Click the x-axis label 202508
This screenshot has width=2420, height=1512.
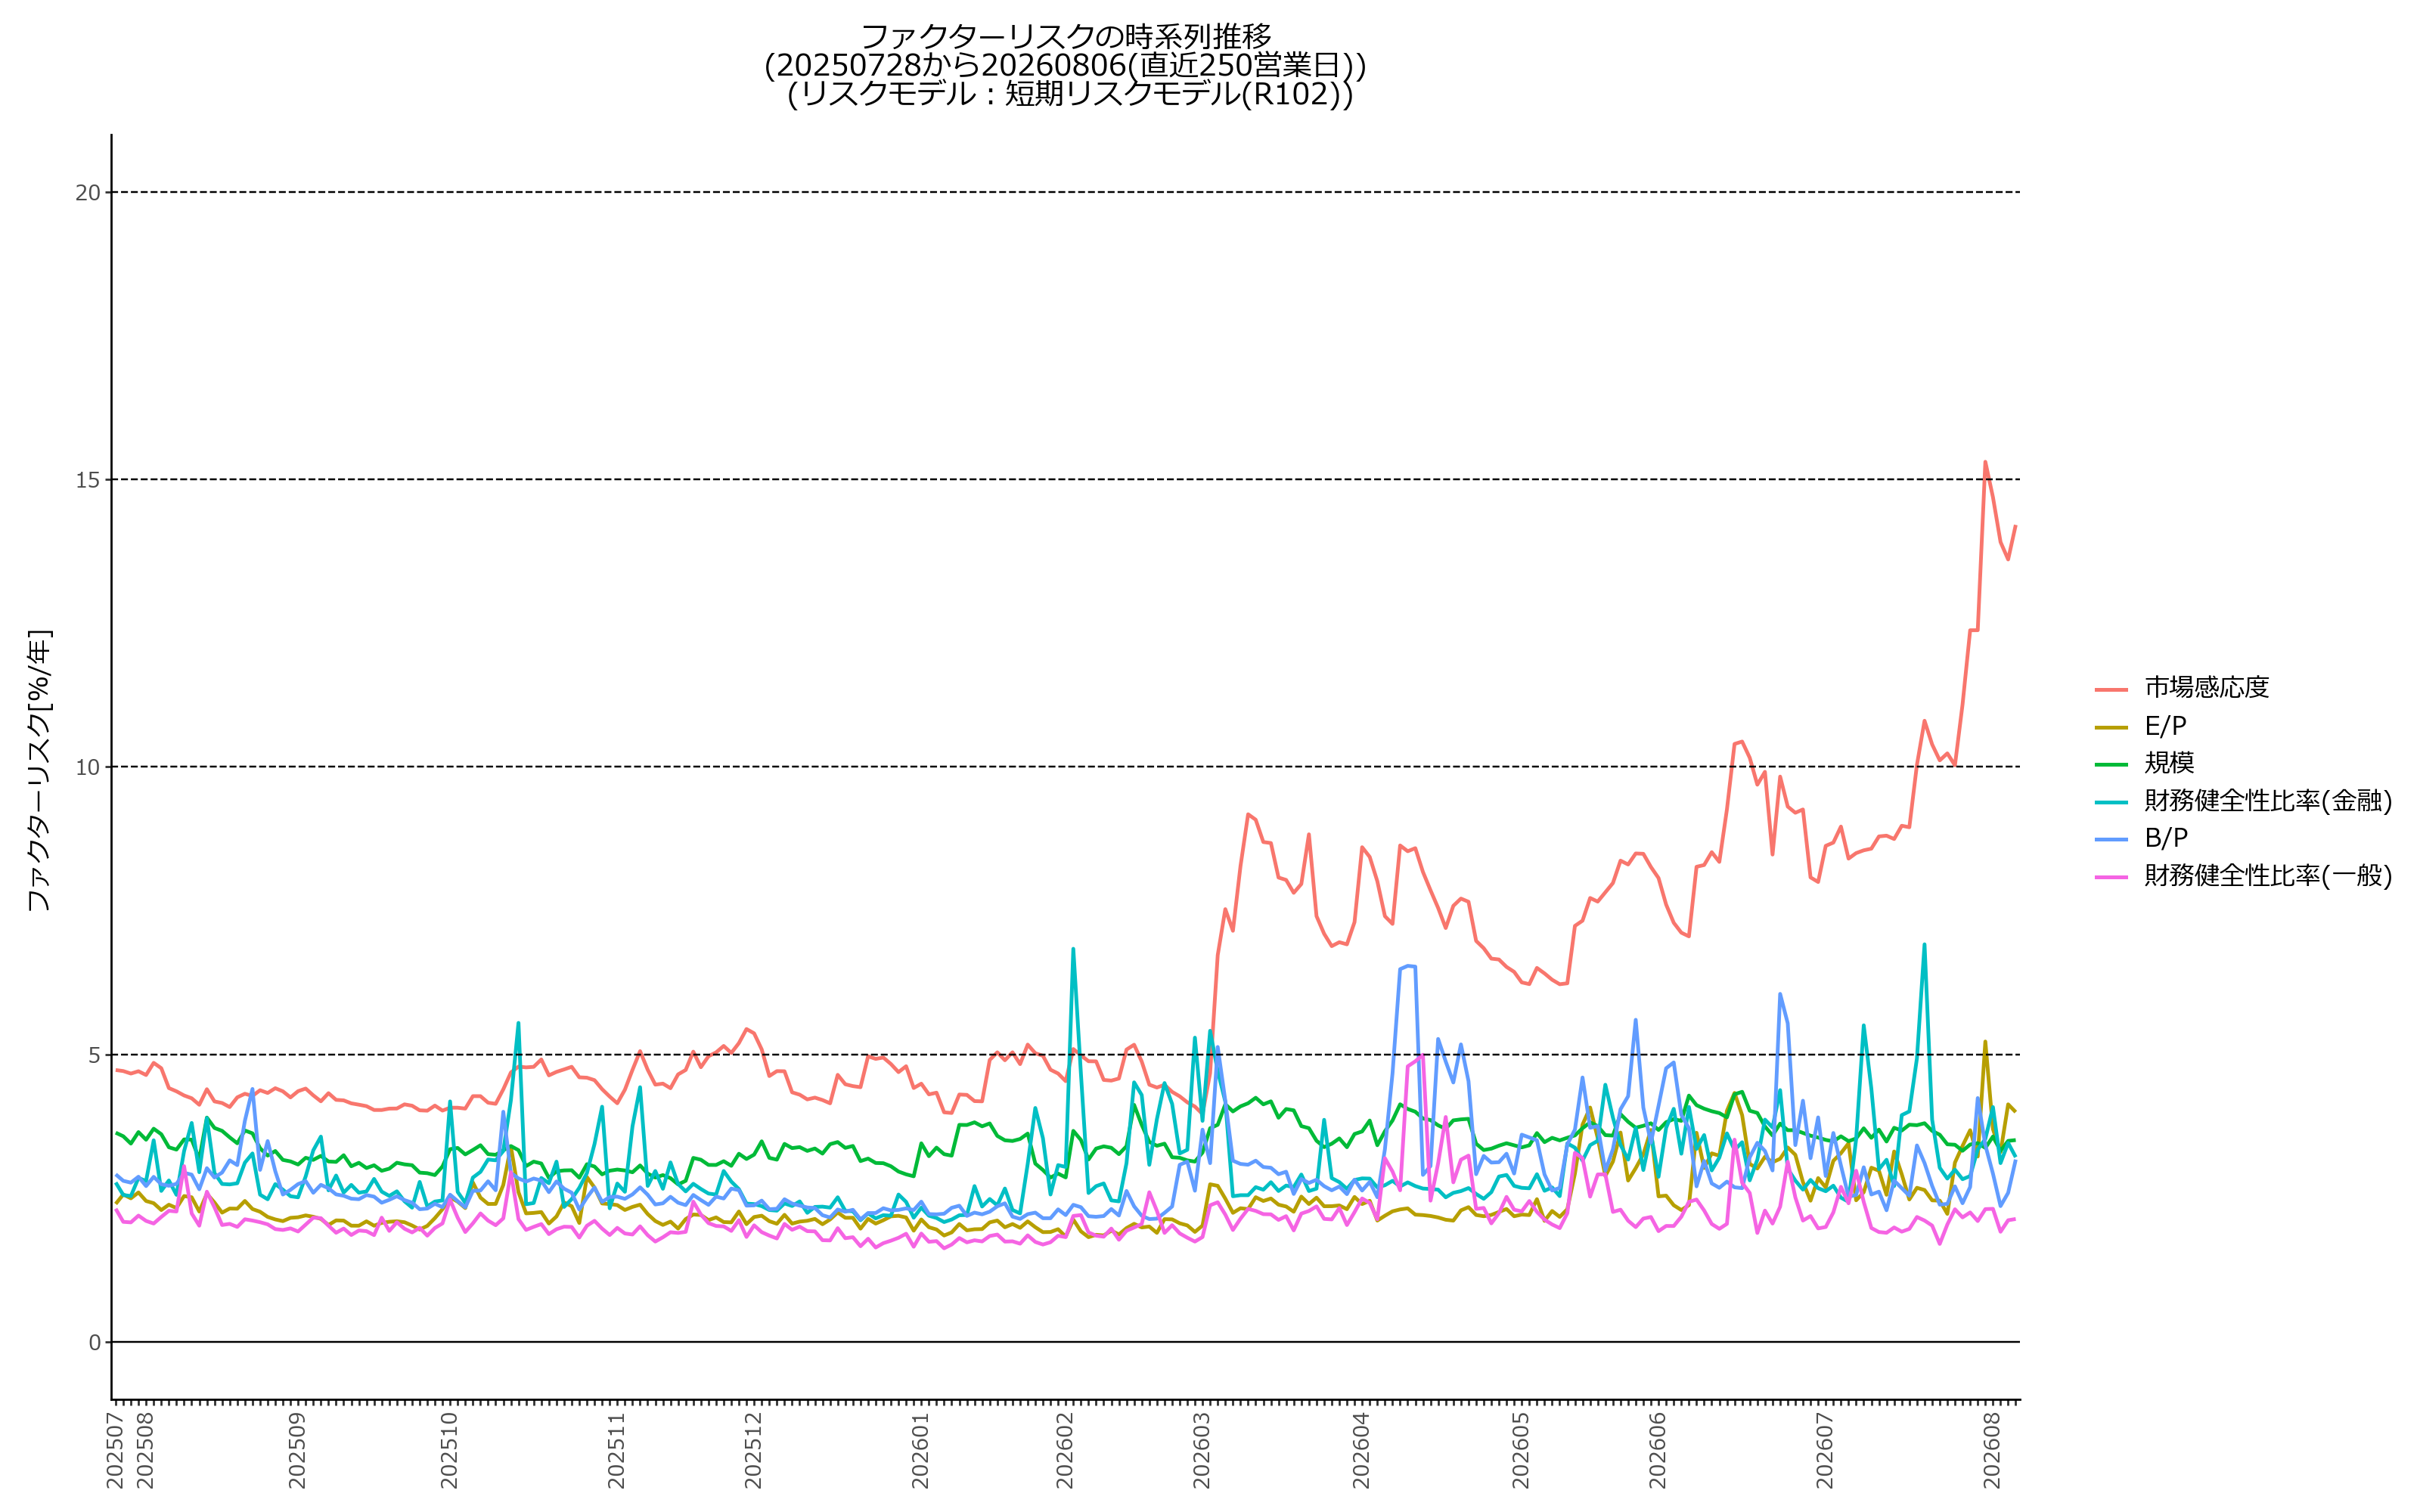(145, 1450)
